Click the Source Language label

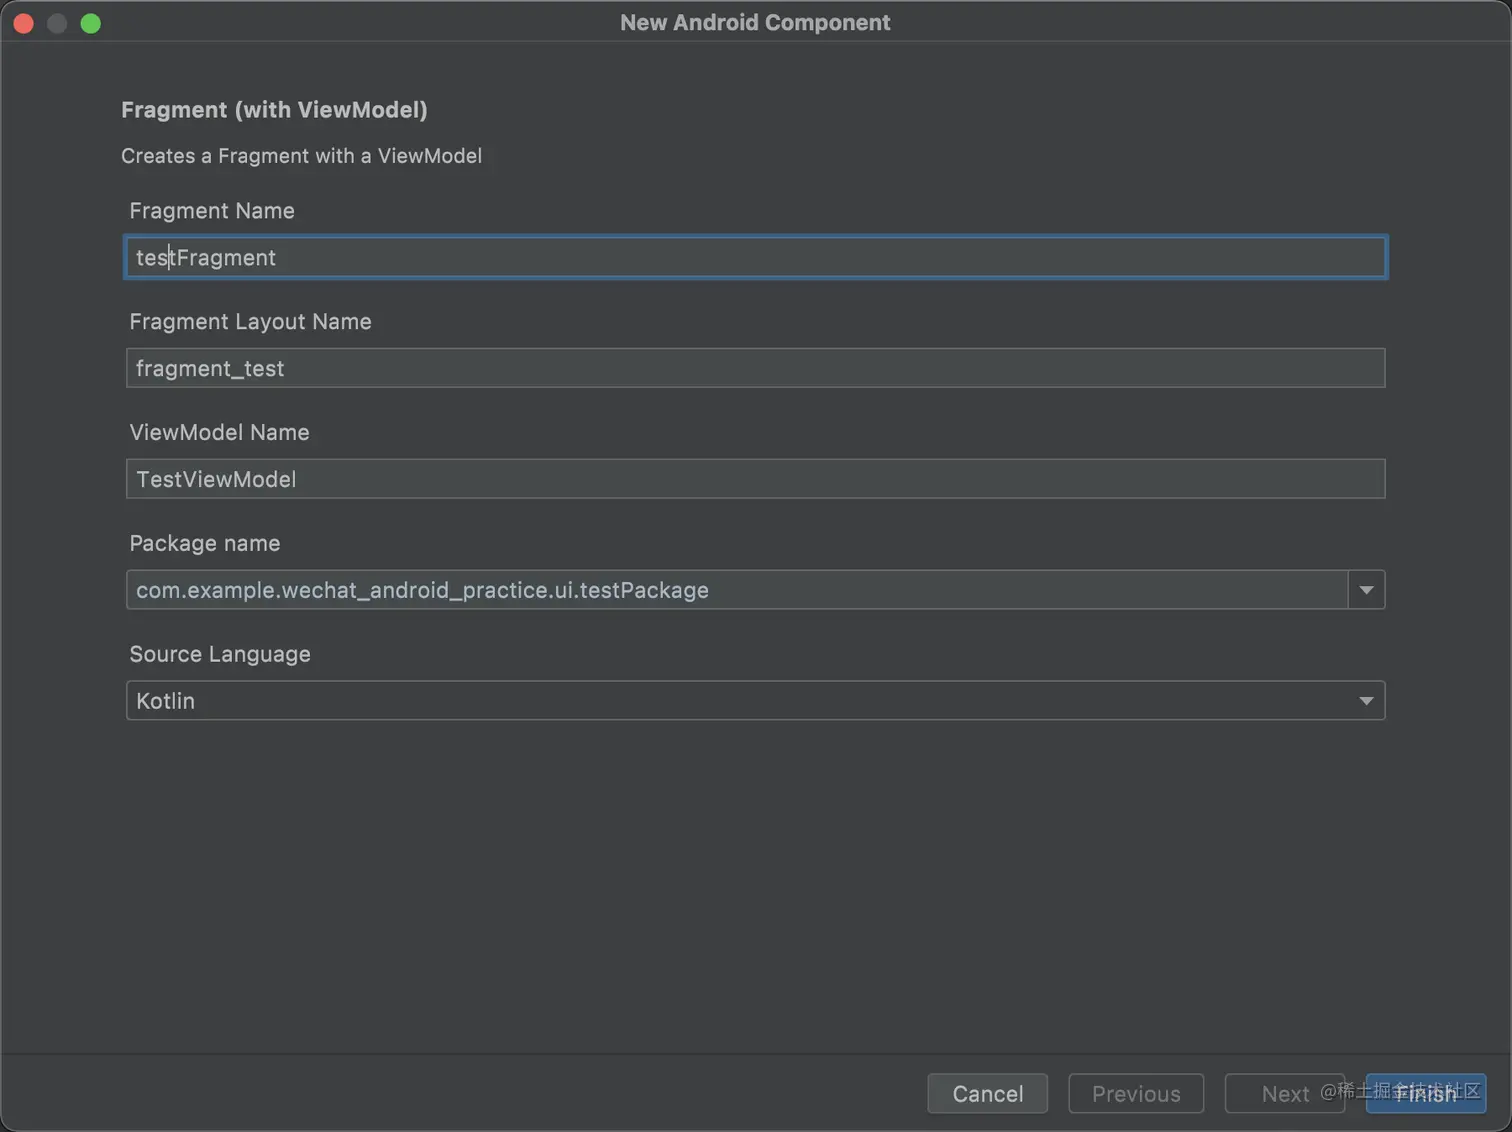[x=220, y=655]
